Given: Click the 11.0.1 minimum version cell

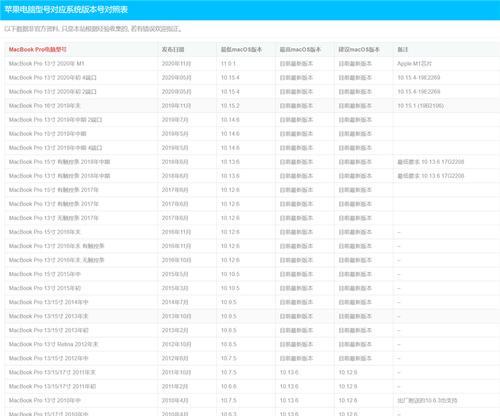Looking at the screenshot, I should (x=228, y=63).
